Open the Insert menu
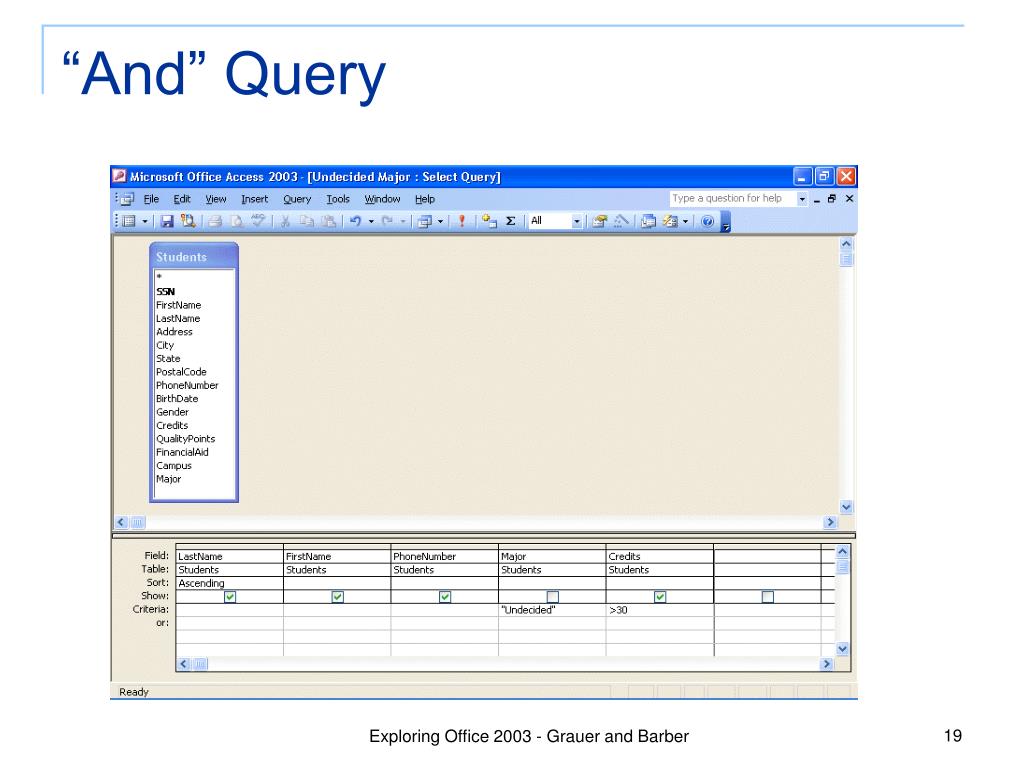 pos(255,199)
